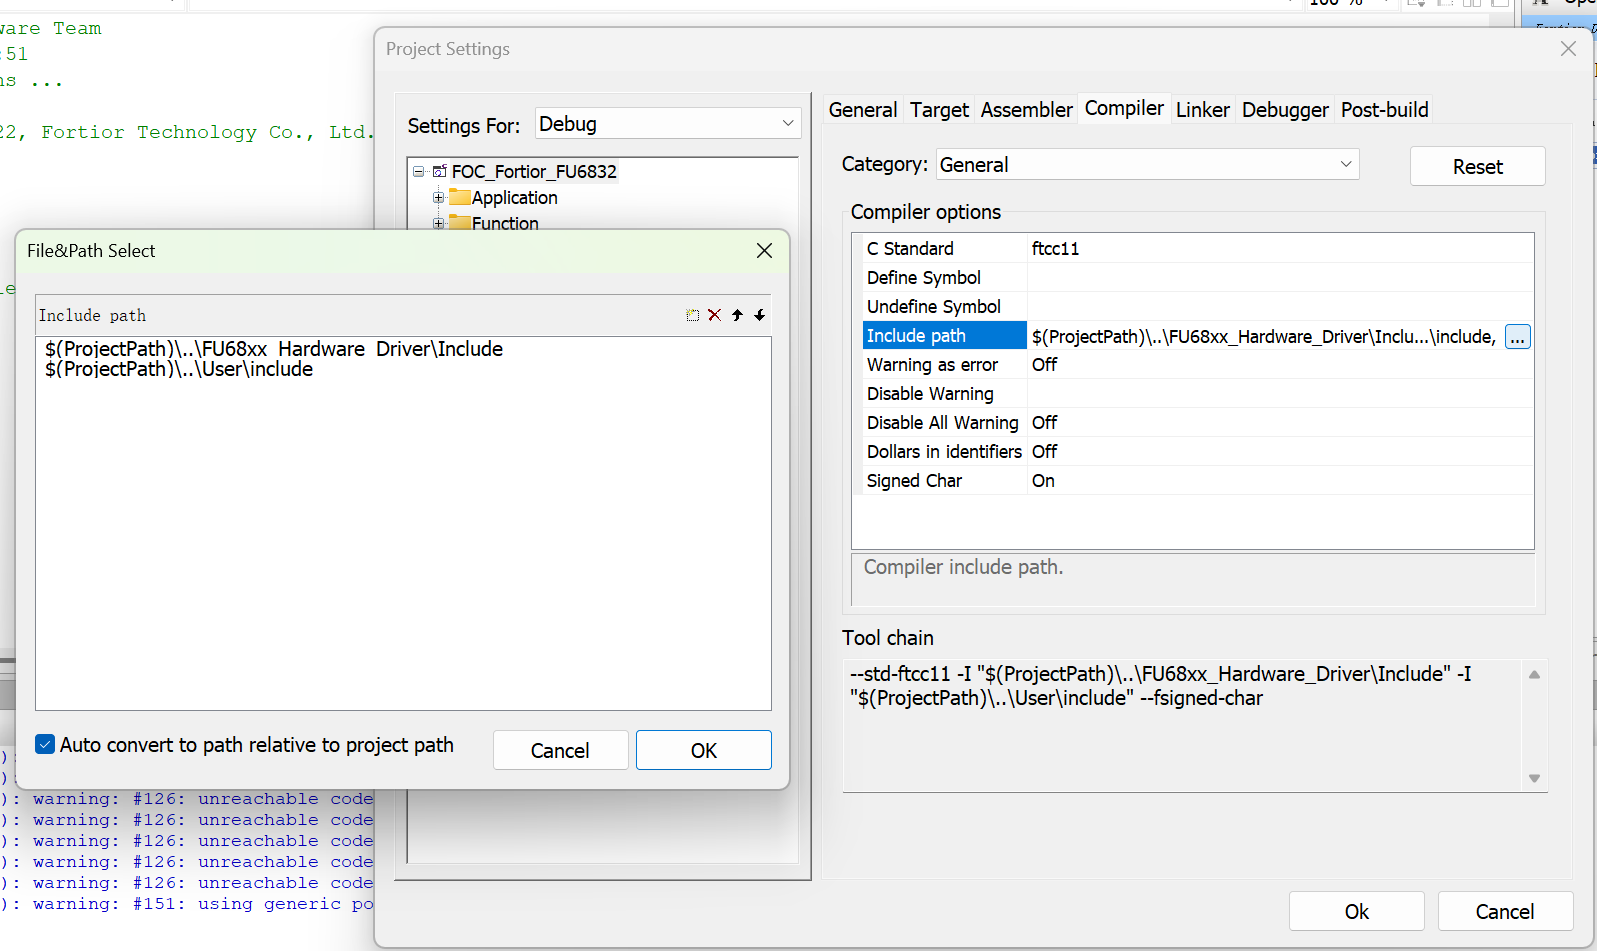1597x951 pixels.
Task: Select the User\include path entry
Action: [x=179, y=369]
